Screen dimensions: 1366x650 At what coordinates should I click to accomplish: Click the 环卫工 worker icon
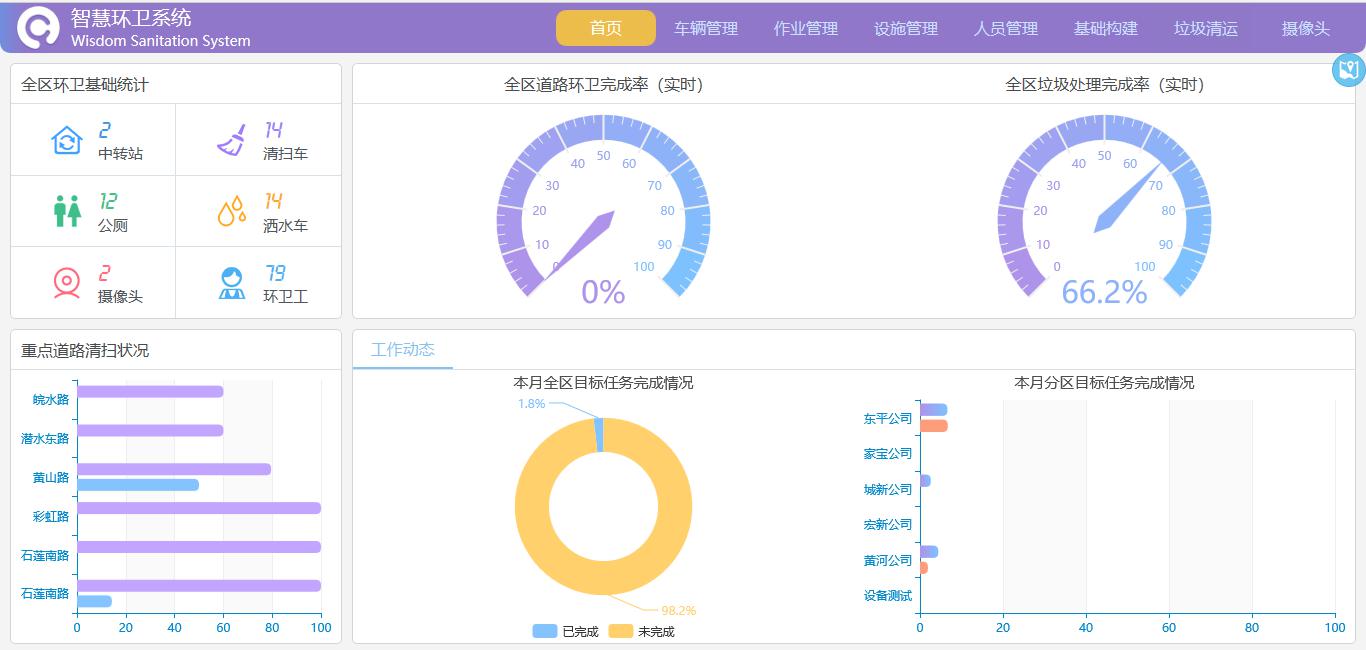[232, 283]
